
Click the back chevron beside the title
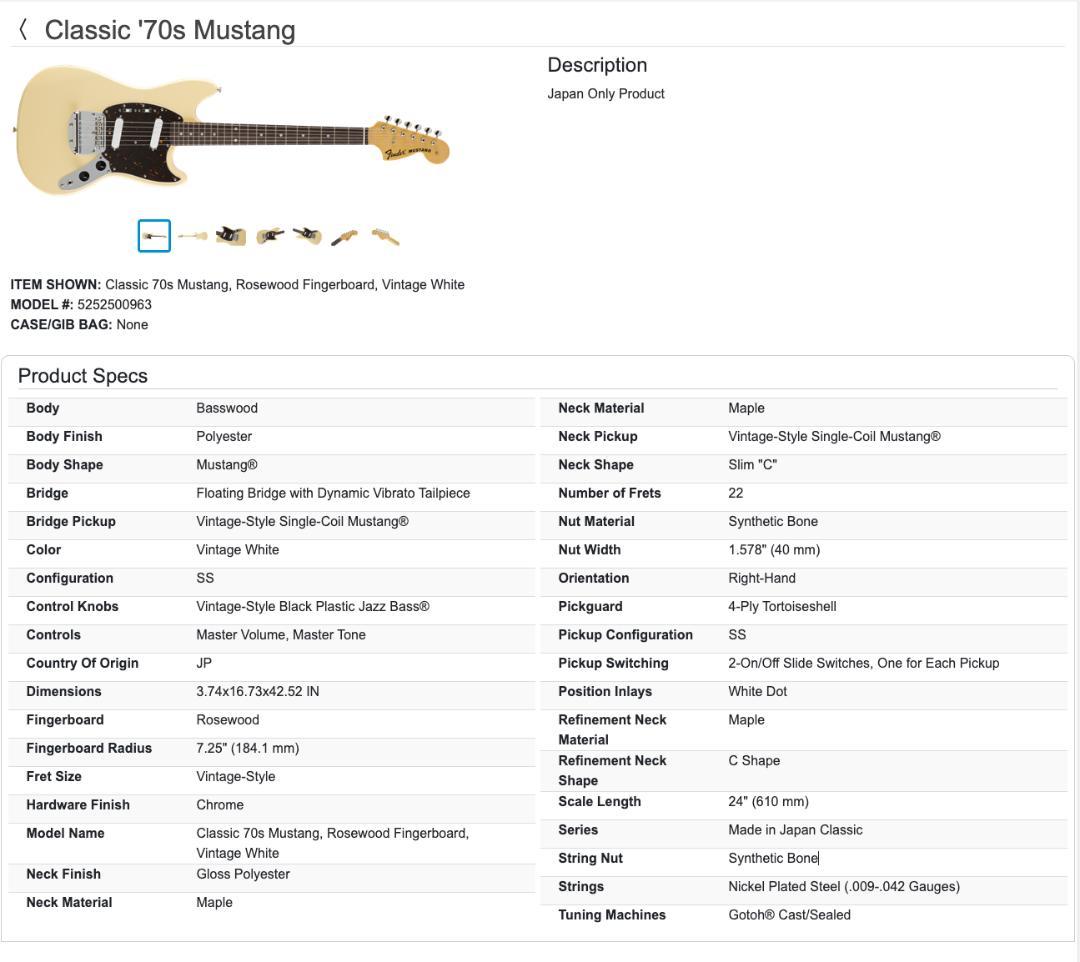click(x=23, y=30)
